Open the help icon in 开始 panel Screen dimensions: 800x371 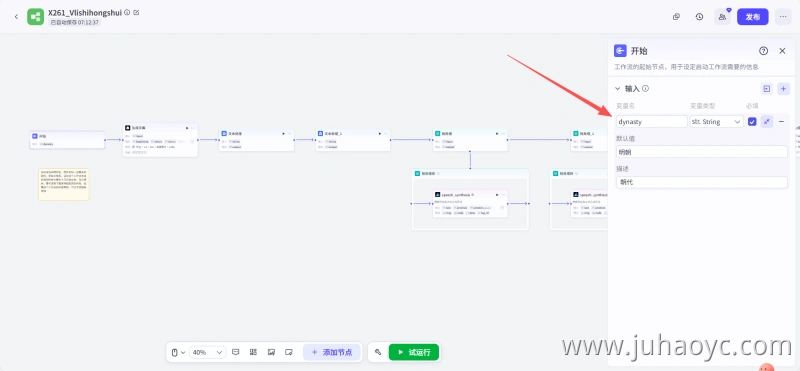click(x=763, y=51)
